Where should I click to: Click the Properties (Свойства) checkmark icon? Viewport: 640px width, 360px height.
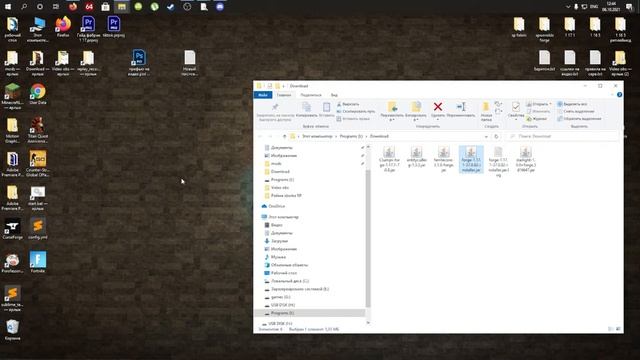(516, 107)
